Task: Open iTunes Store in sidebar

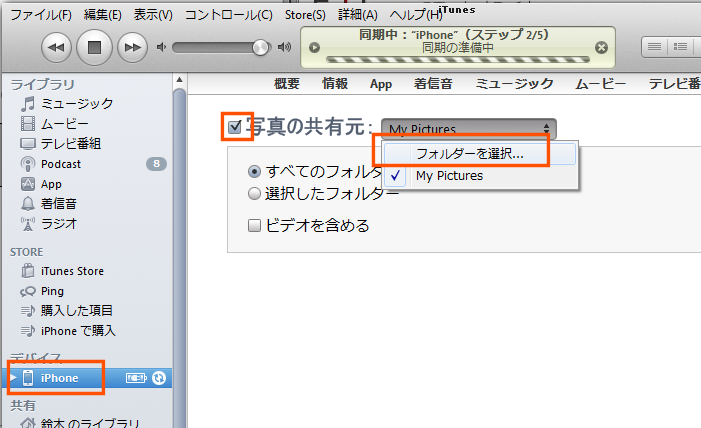Action: click(x=72, y=271)
